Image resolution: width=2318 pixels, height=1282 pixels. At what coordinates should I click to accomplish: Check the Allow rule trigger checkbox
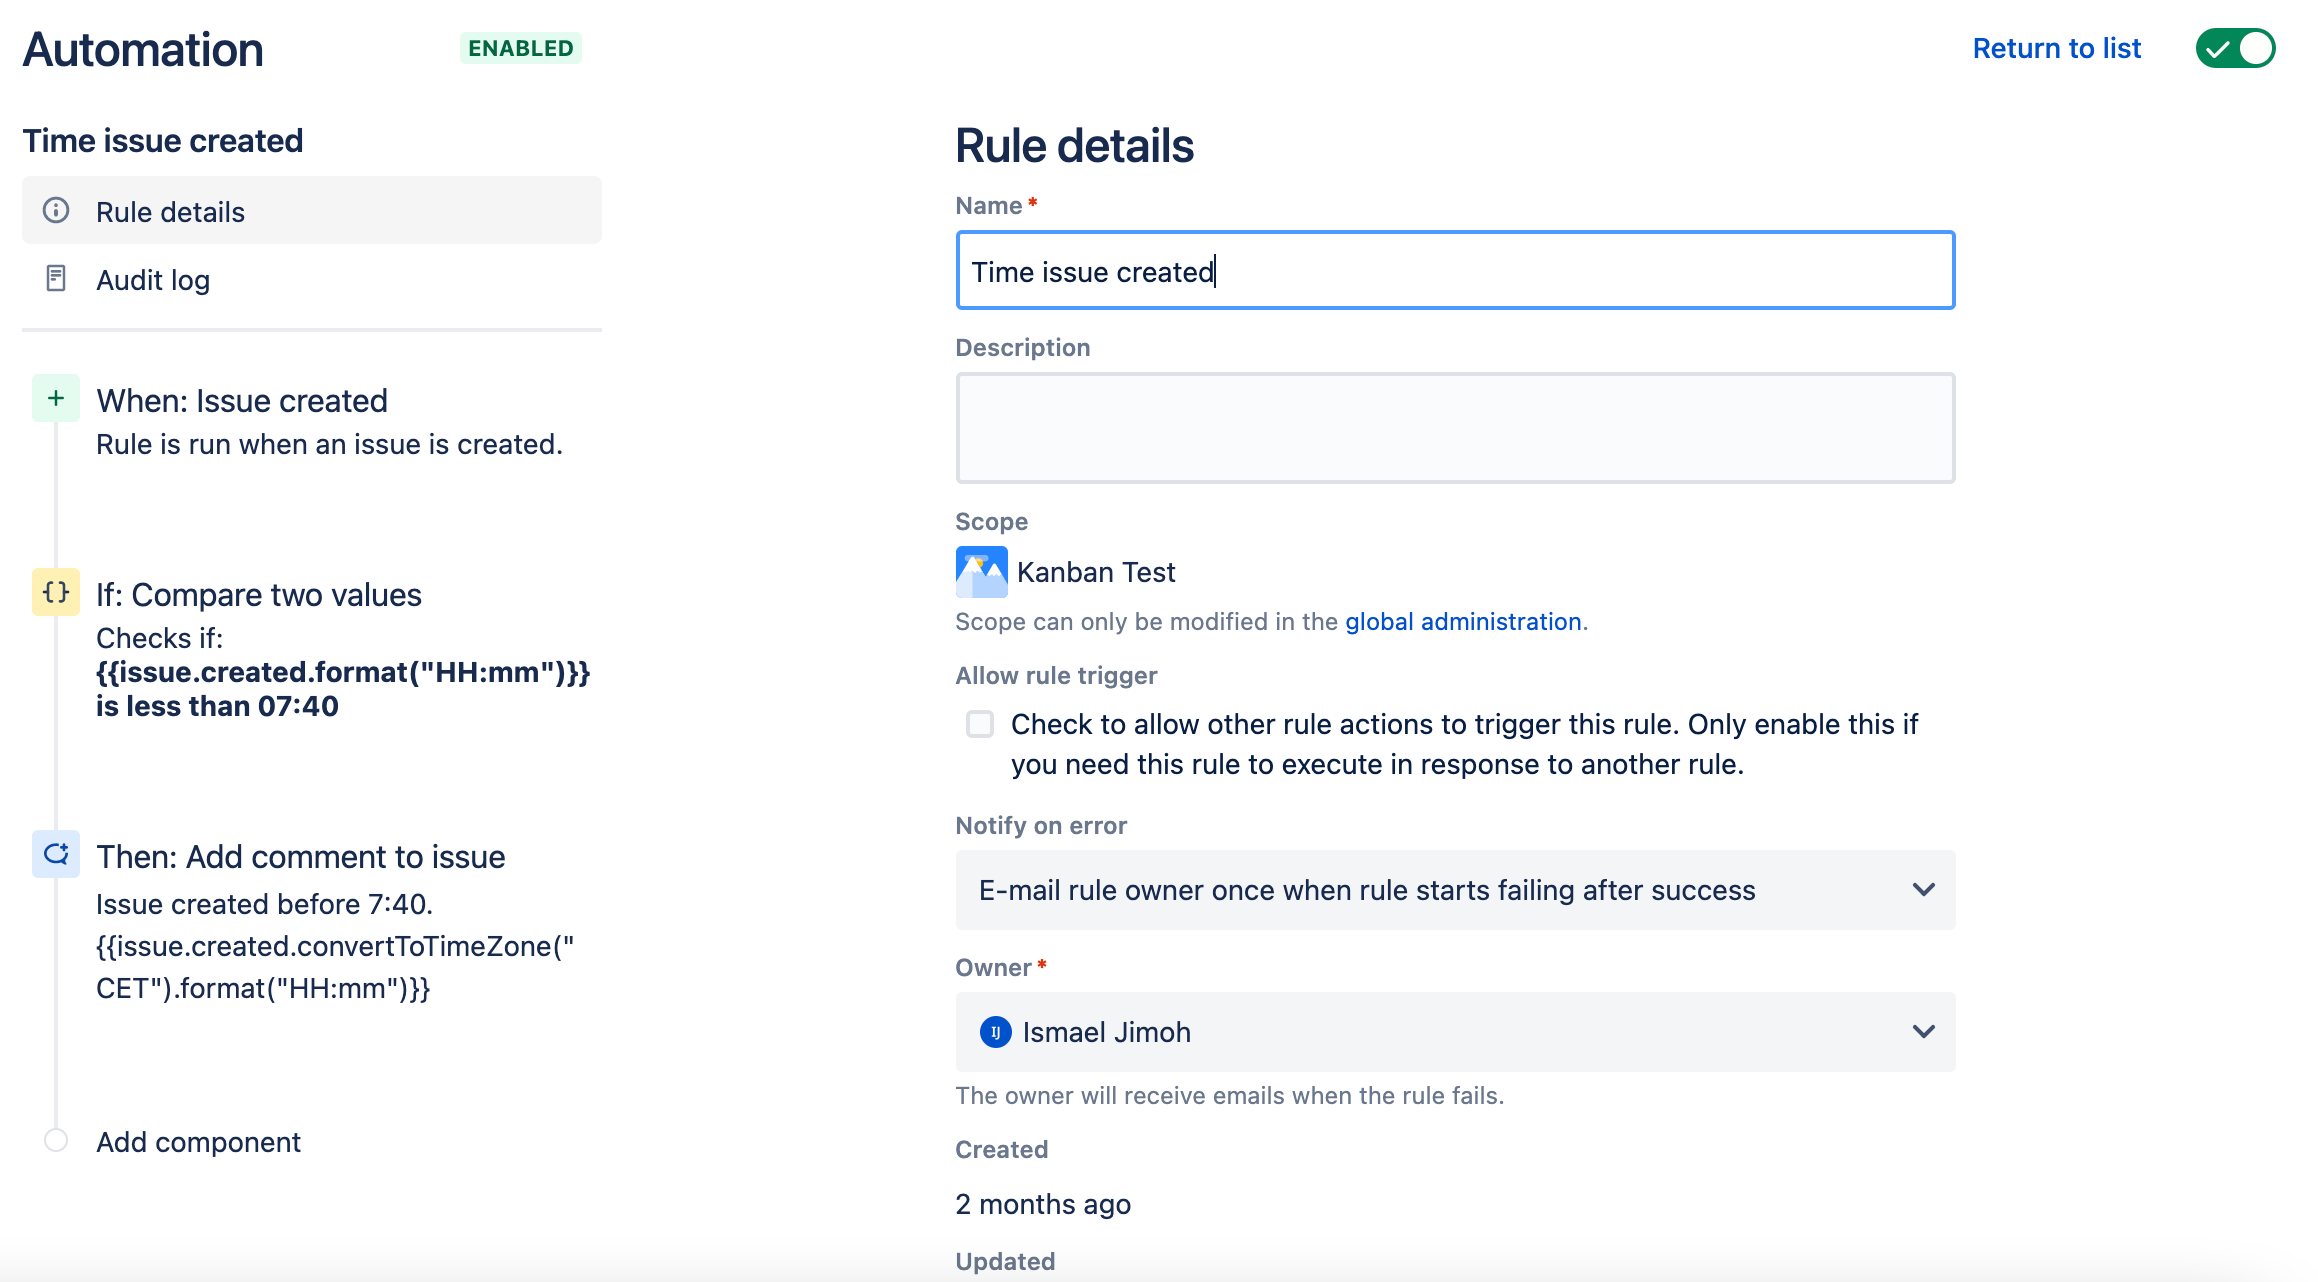click(980, 724)
